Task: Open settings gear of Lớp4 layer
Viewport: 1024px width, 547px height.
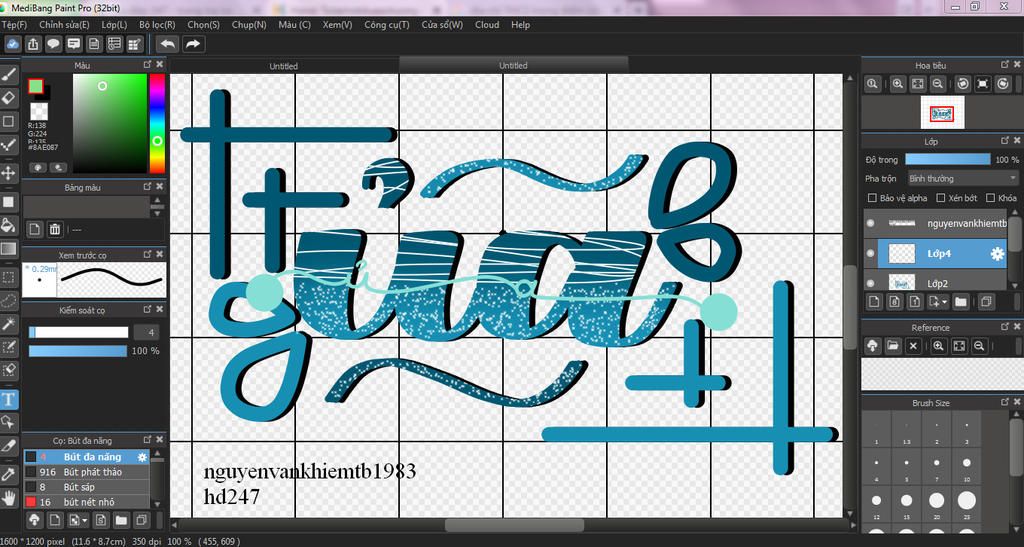Action: (997, 254)
